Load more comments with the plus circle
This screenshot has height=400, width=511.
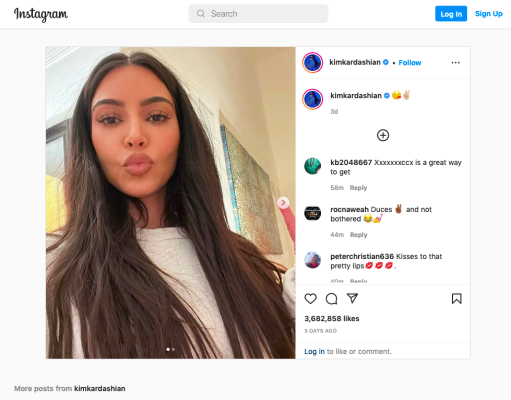[383, 135]
